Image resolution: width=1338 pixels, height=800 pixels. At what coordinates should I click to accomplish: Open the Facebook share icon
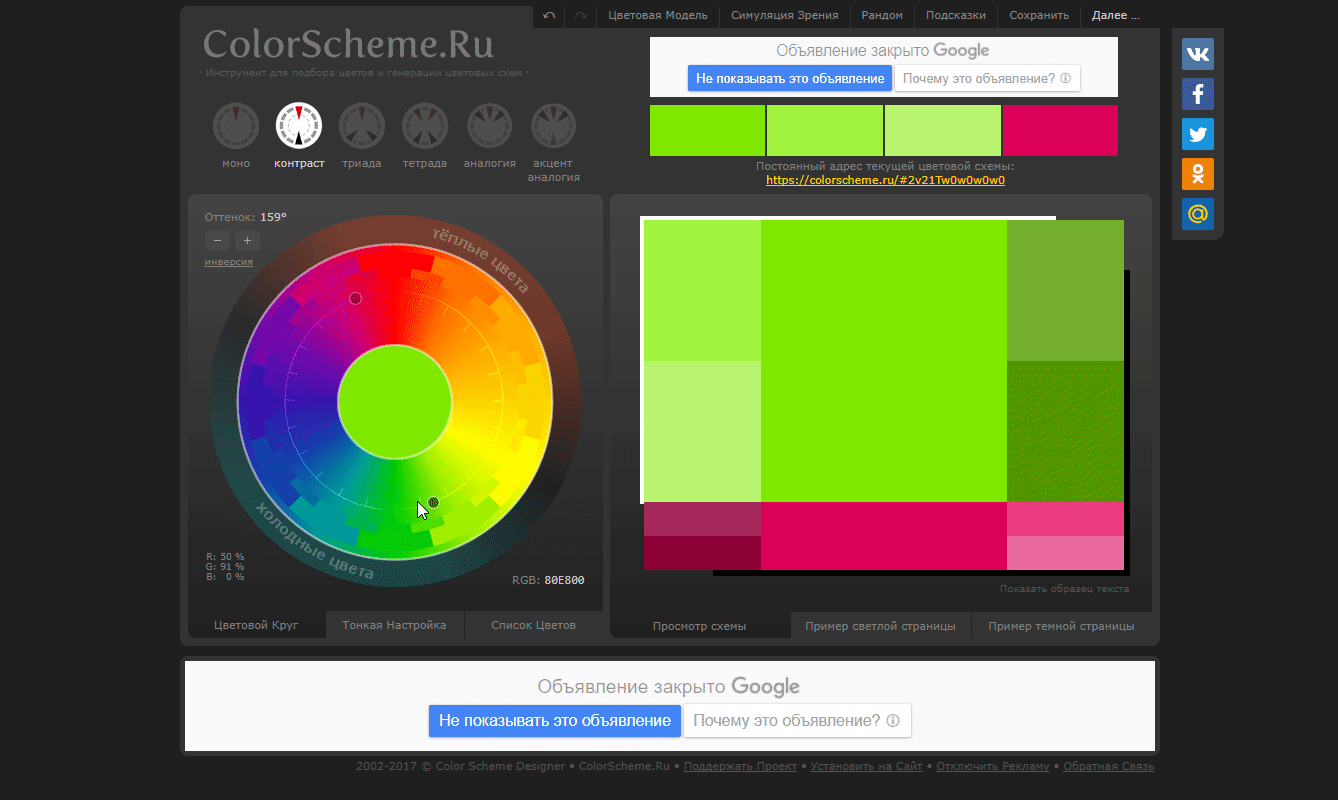(x=1197, y=94)
